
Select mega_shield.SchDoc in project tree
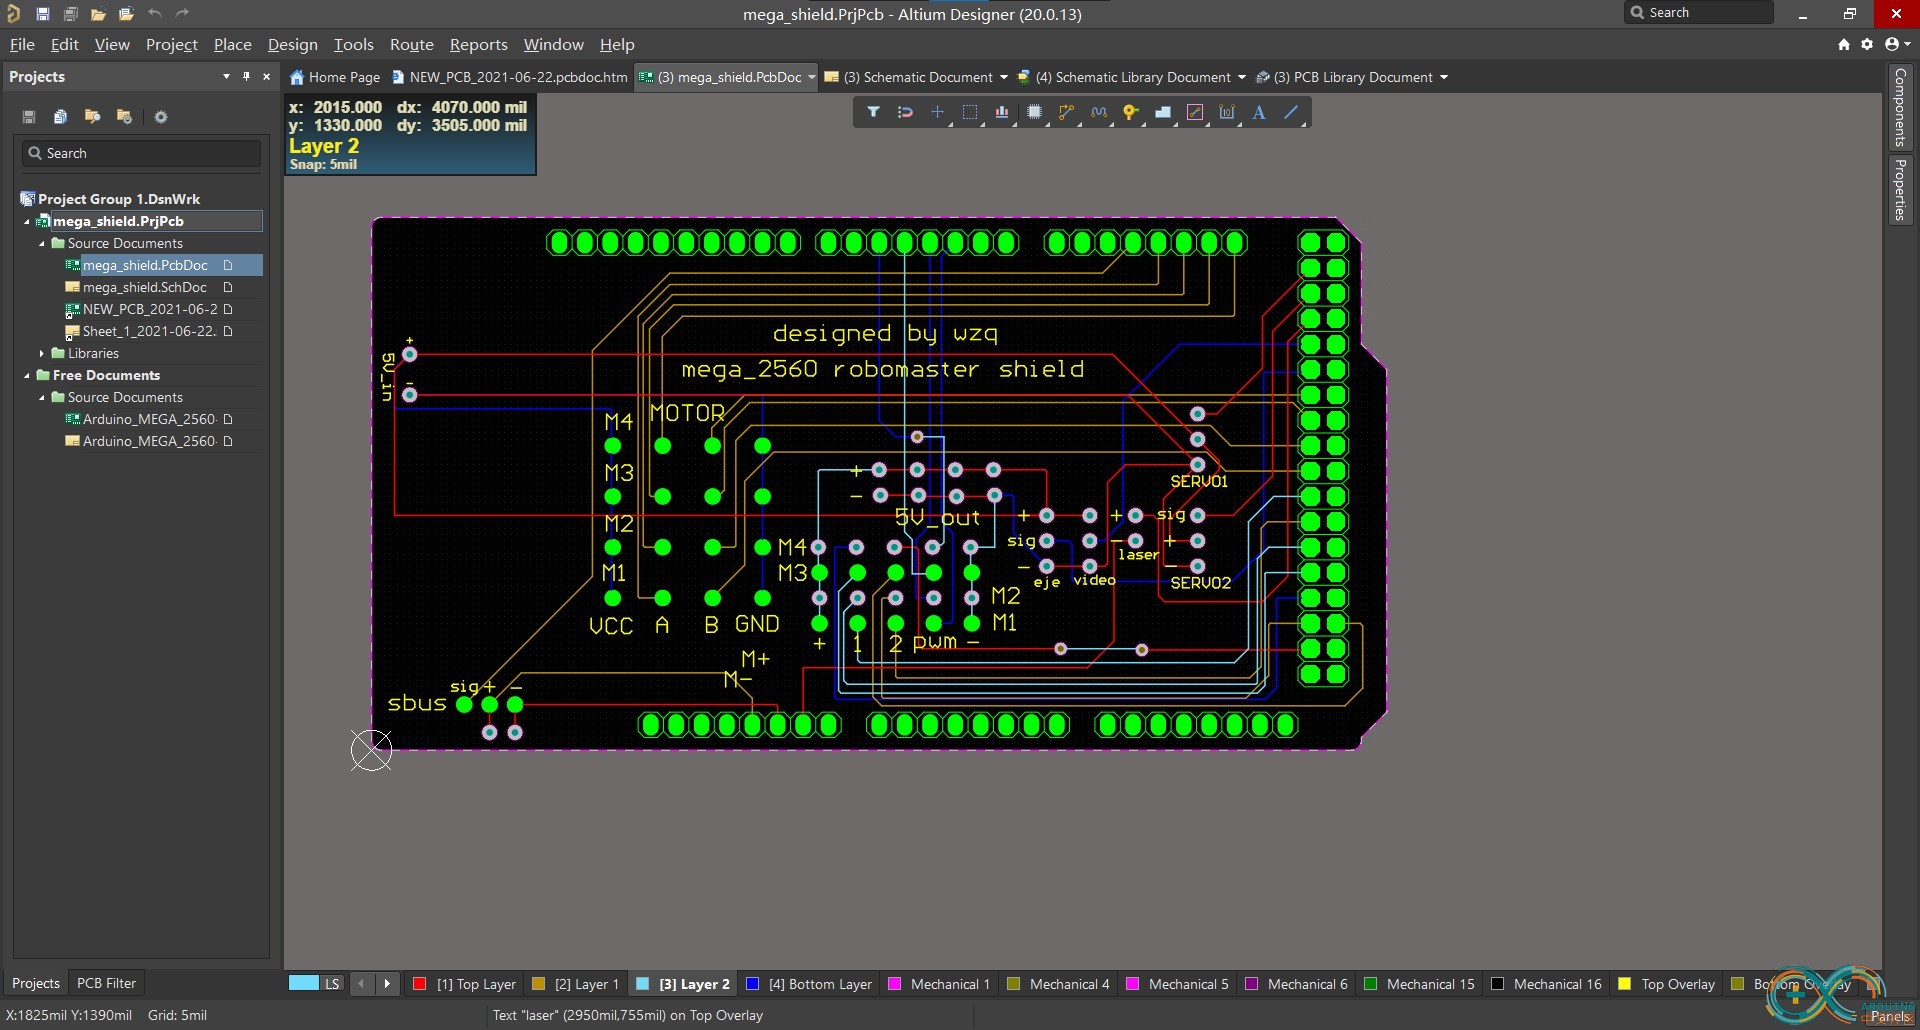point(144,287)
